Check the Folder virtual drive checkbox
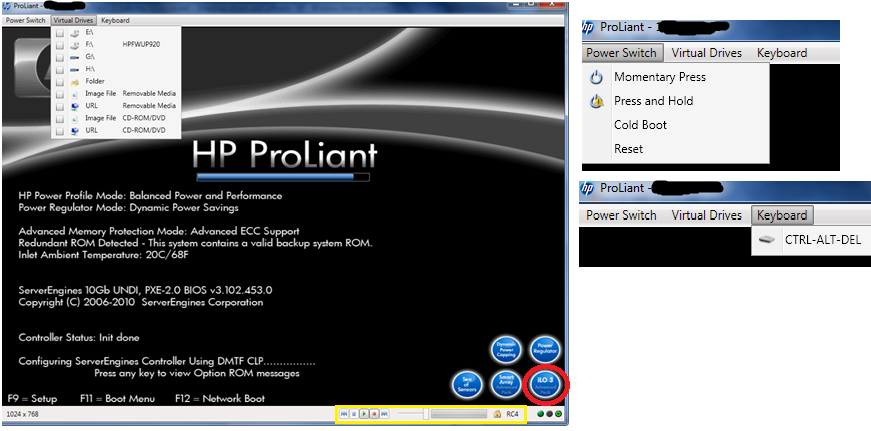The width and height of the screenshot is (871, 431). pos(60,82)
